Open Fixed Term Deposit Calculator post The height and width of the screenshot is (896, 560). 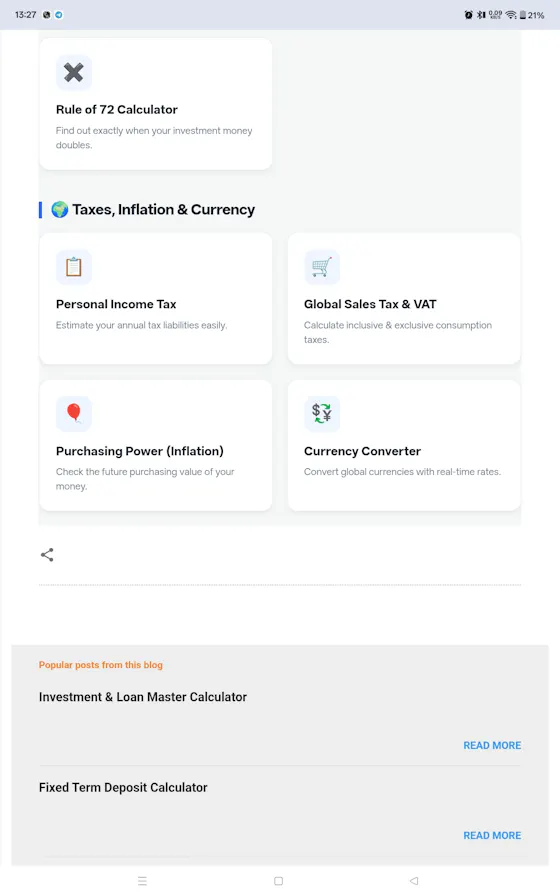tap(123, 787)
